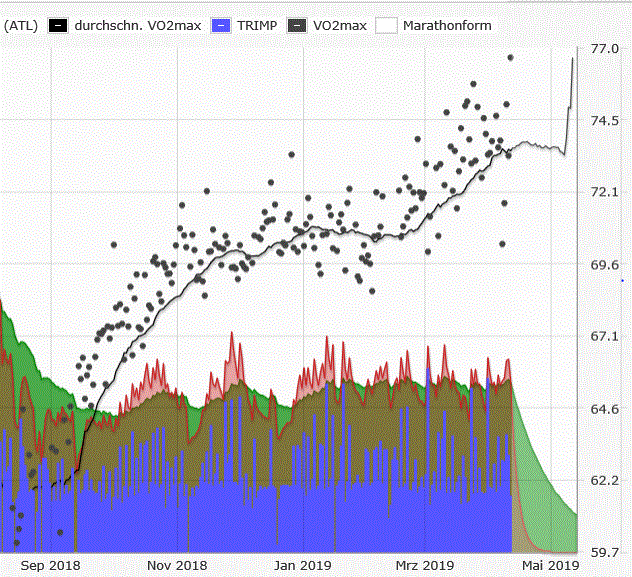632x577 pixels.
Task: Toggle the dark gray VO2max legend swatch
Action: (x=298, y=25)
